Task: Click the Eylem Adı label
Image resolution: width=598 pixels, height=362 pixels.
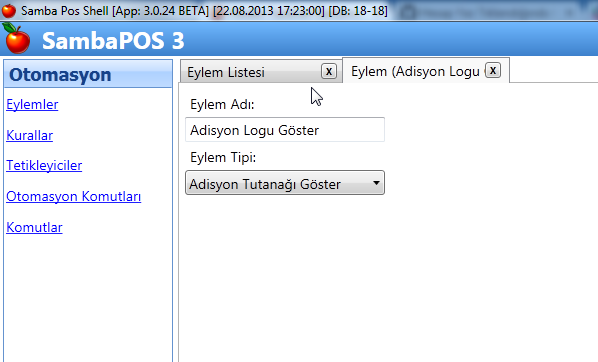Action: [x=222, y=104]
